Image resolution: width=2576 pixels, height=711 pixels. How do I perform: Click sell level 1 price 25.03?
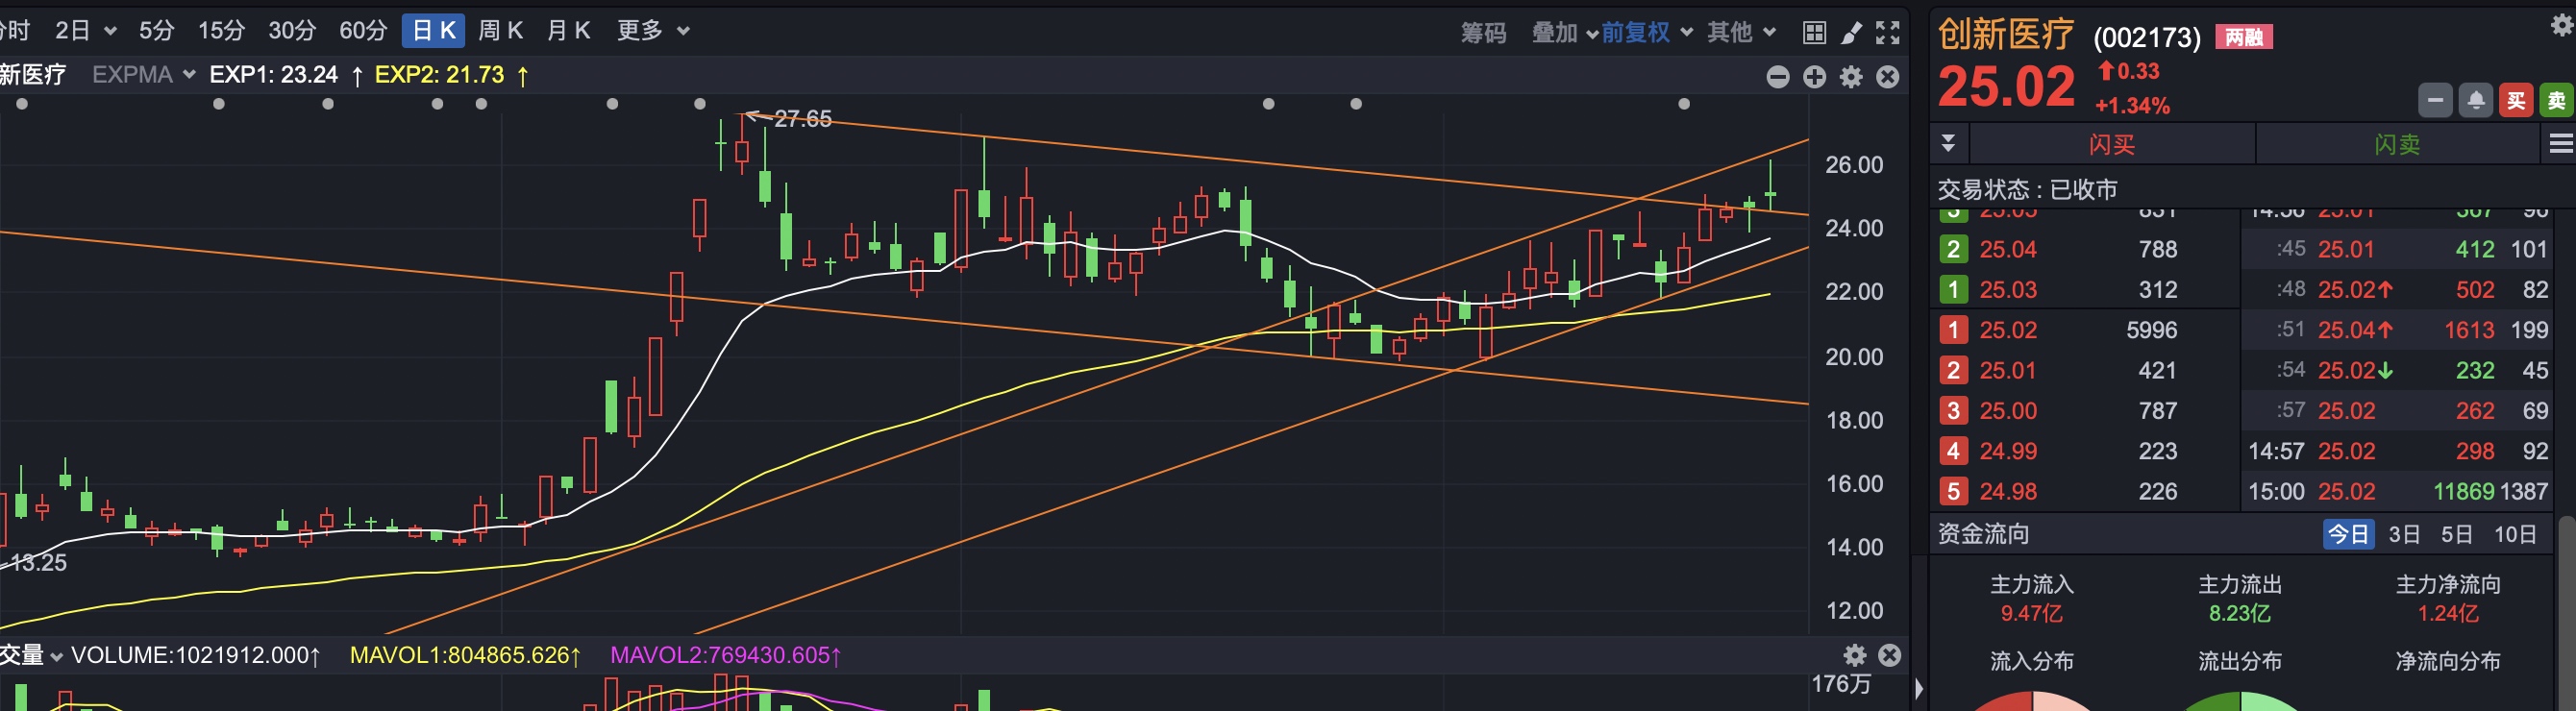[x=2008, y=290]
